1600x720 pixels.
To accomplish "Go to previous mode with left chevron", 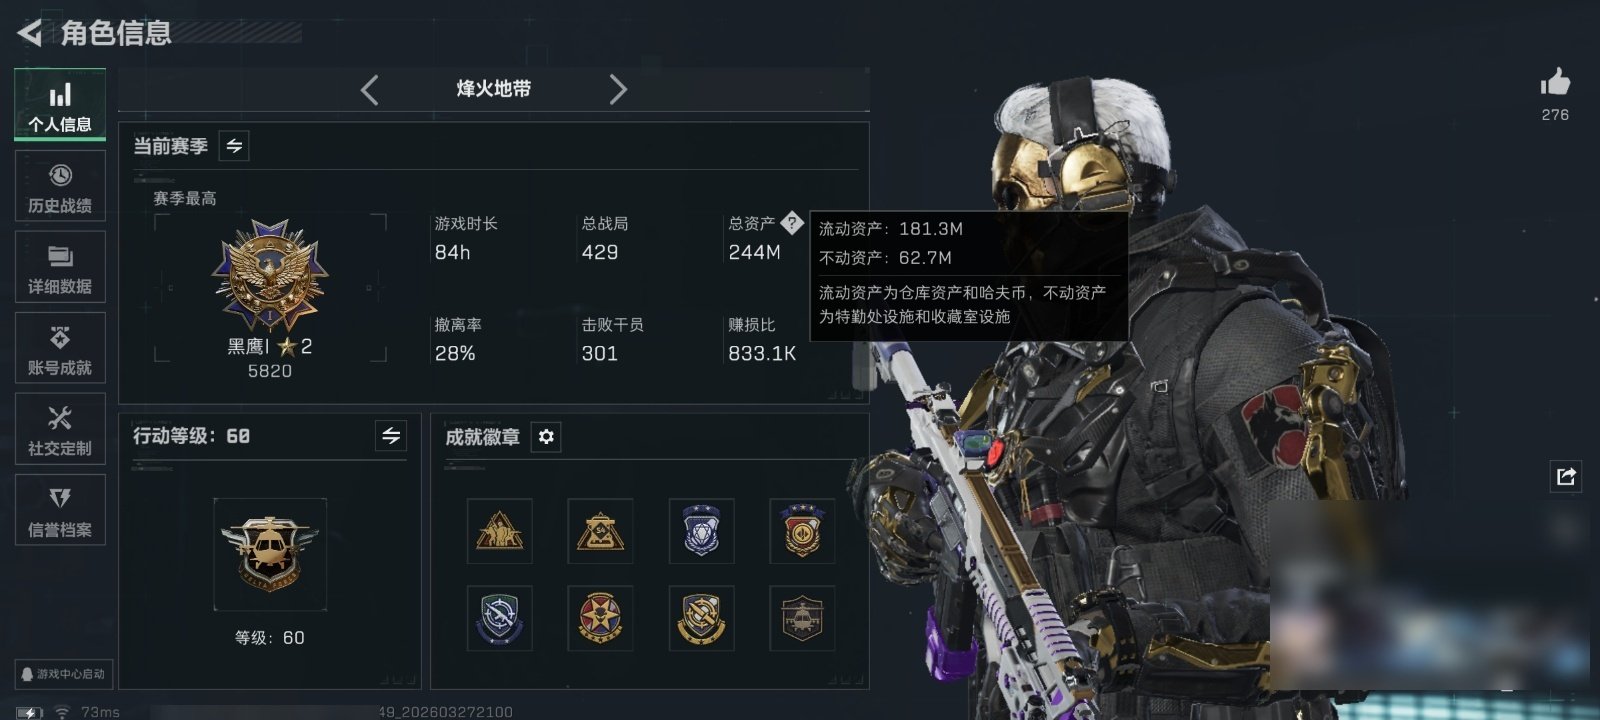I will coord(369,90).
